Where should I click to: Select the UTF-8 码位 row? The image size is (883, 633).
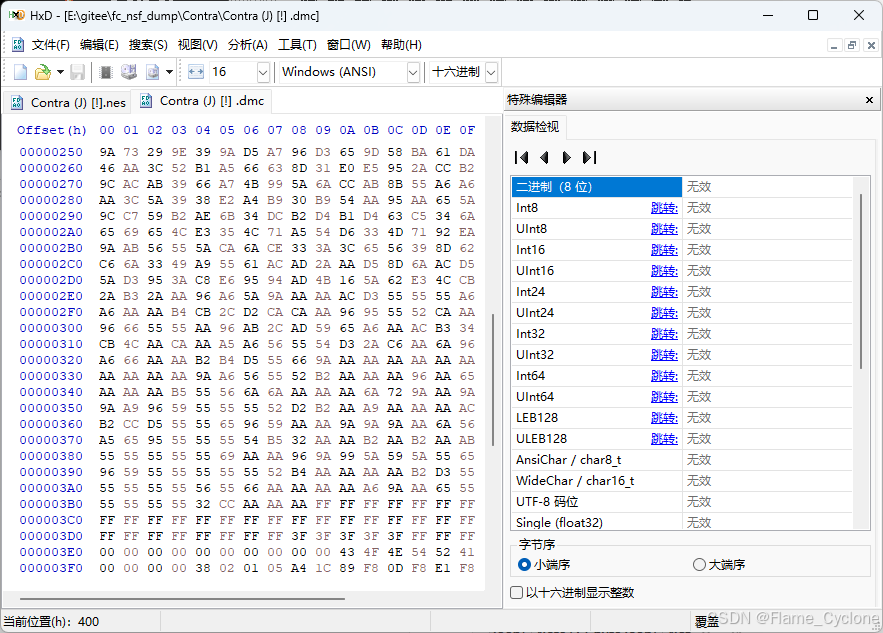pos(682,502)
